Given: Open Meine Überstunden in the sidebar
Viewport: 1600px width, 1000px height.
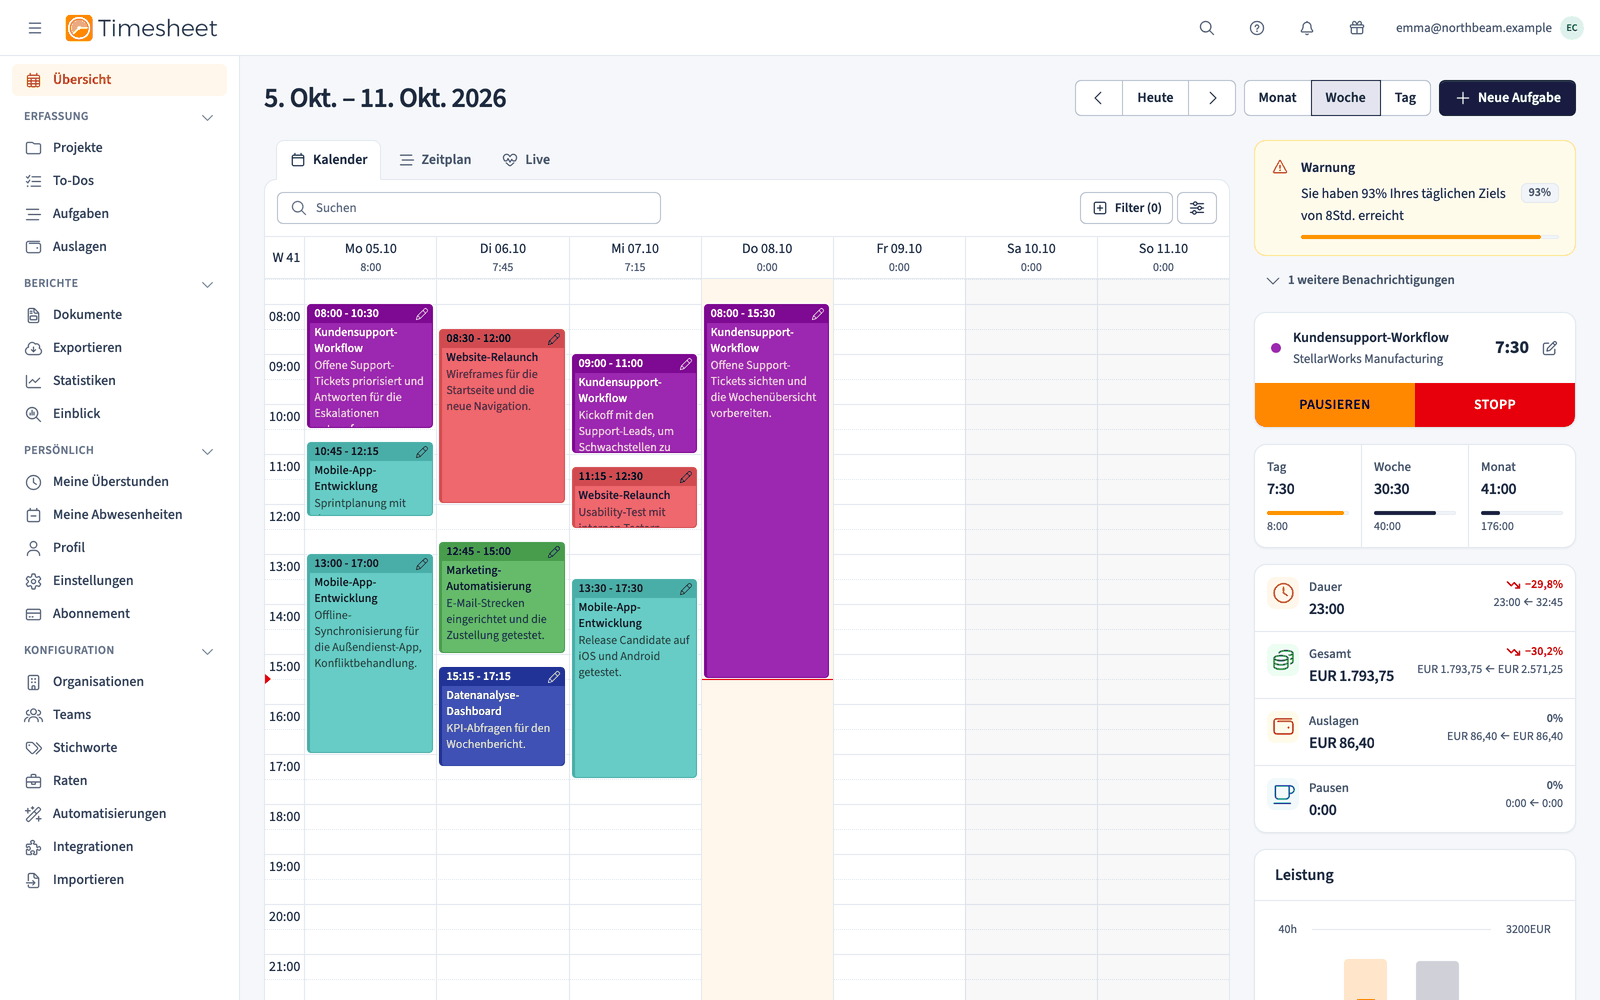Looking at the screenshot, I should [x=119, y=482].
